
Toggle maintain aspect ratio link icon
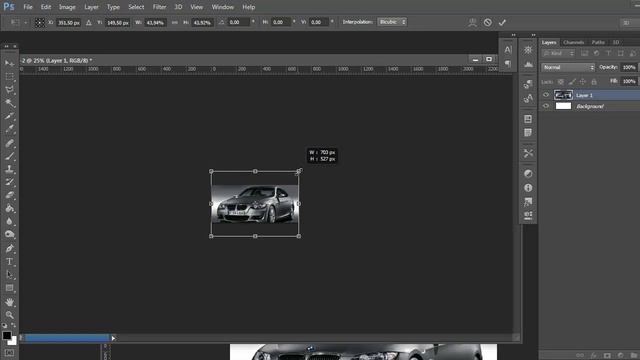tap(175, 22)
